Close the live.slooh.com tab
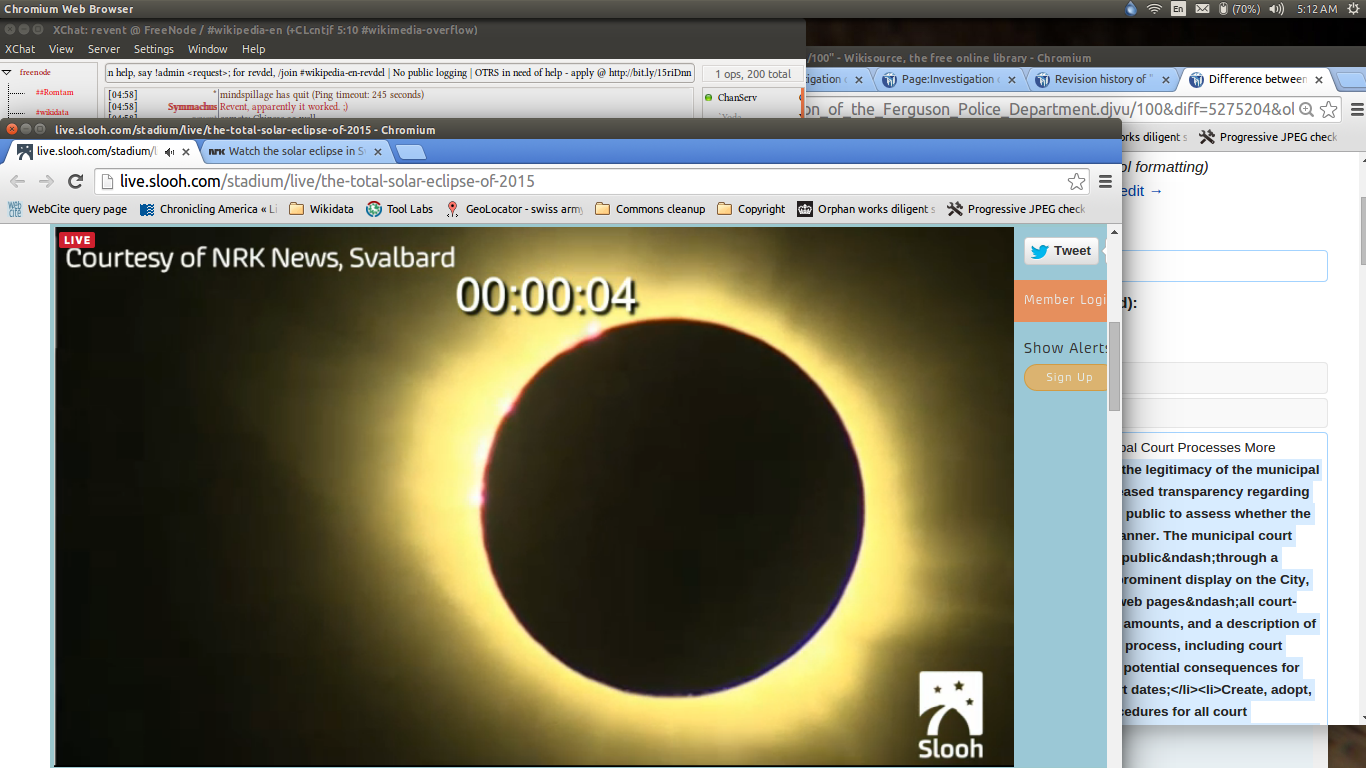Image resolution: width=1366 pixels, height=768 pixels. coord(187,152)
